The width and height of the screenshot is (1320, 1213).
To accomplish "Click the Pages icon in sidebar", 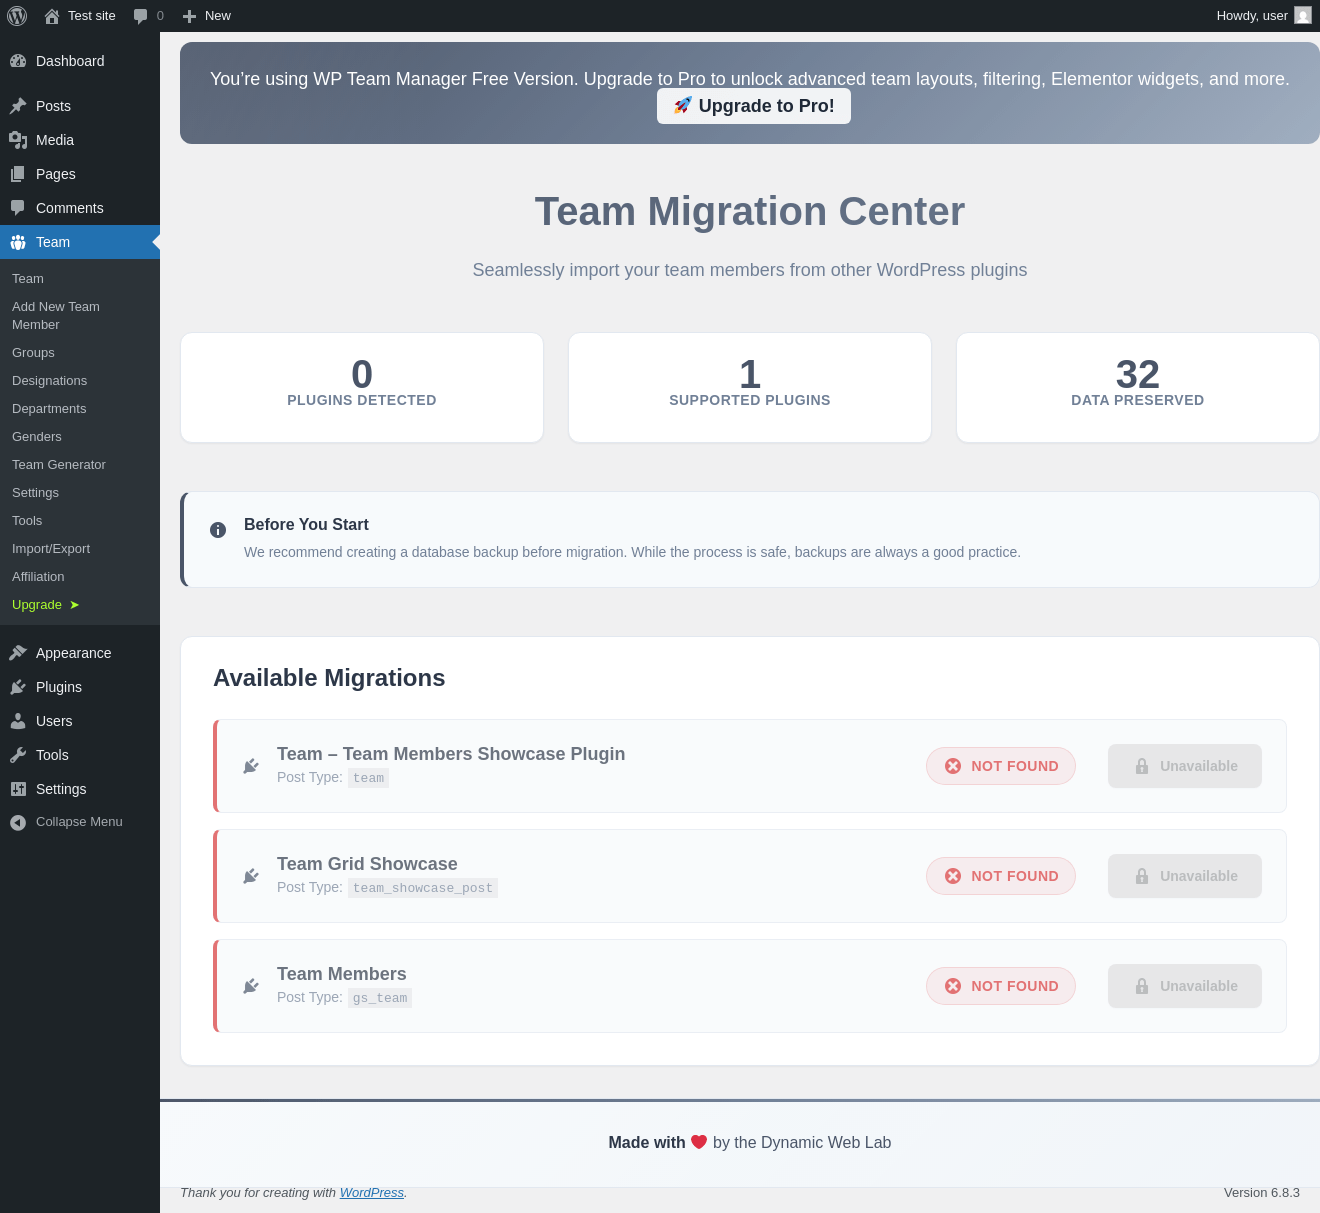I will [x=18, y=174].
